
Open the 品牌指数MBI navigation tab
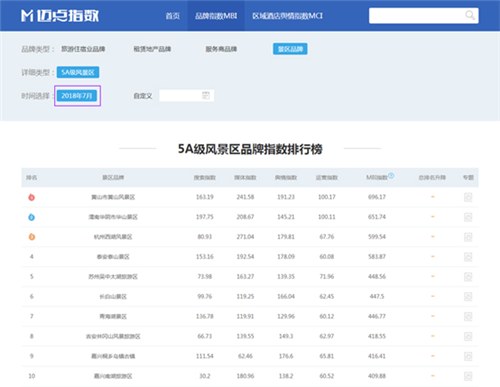pos(216,16)
